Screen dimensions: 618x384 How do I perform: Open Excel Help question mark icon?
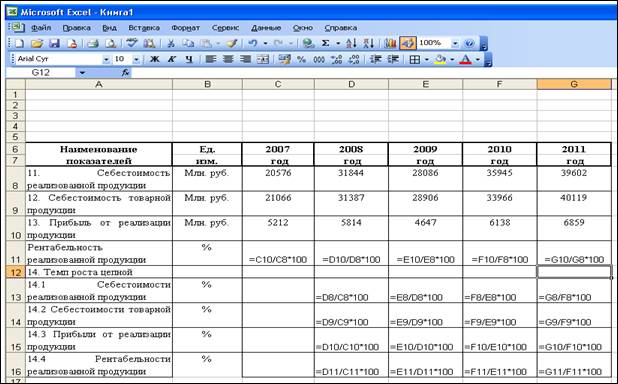point(469,43)
